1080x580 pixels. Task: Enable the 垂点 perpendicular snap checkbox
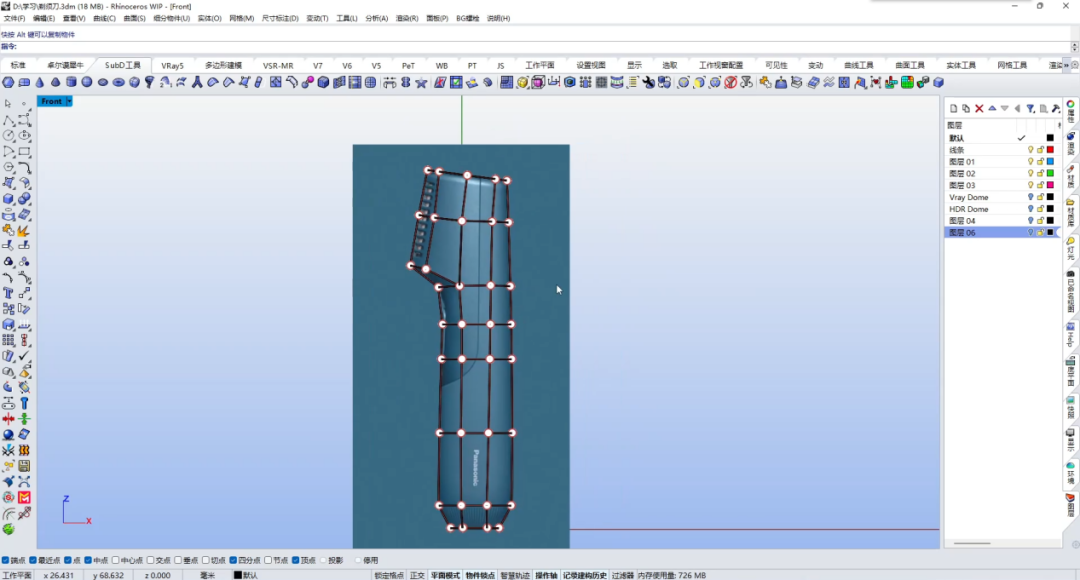178,561
